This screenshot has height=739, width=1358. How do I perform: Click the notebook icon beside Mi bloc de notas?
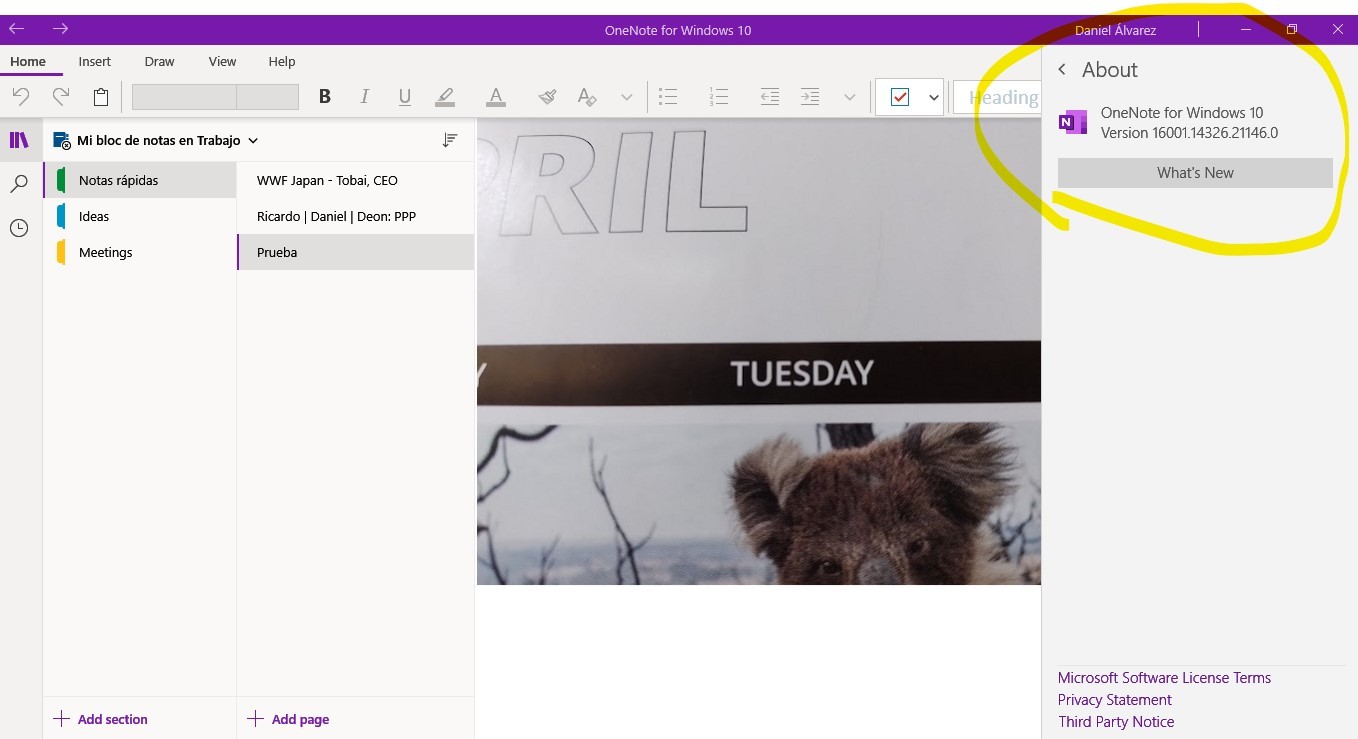click(61, 141)
